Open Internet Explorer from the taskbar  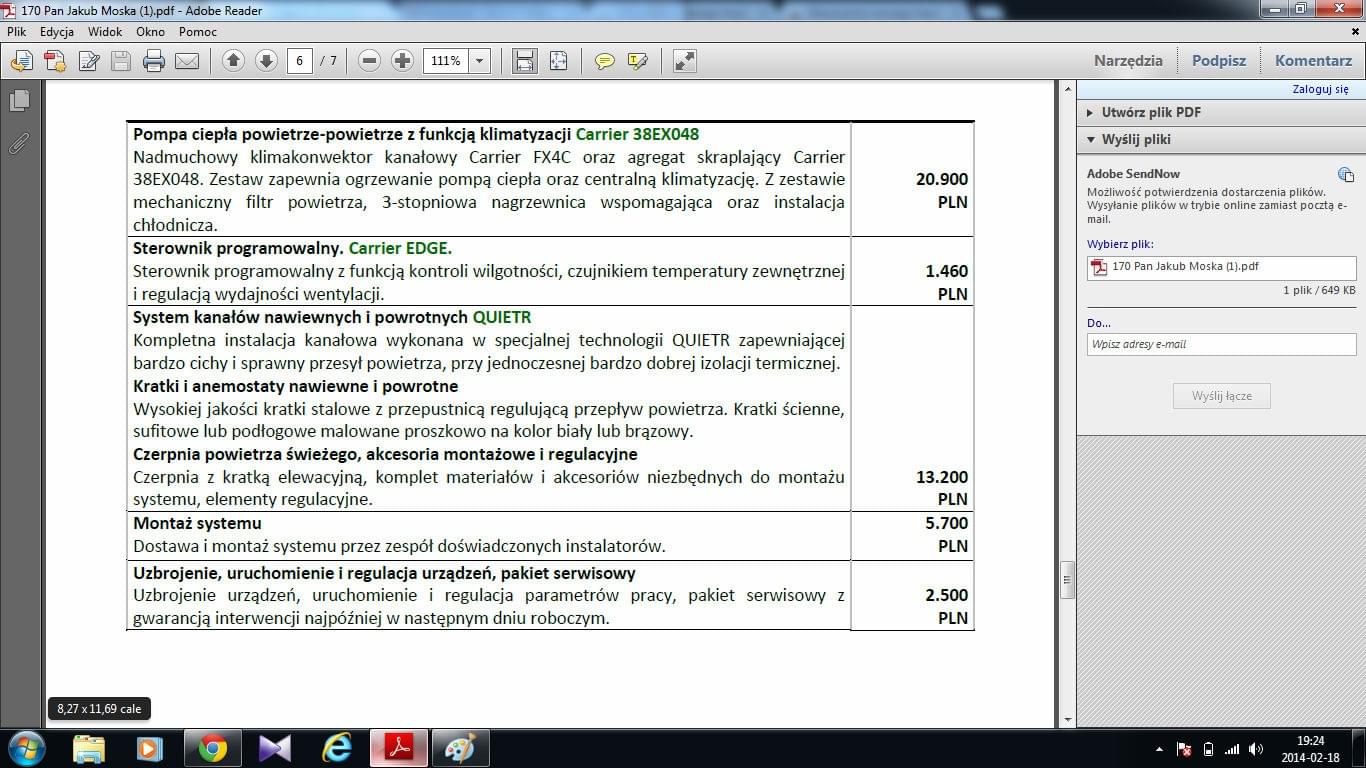coord(337,749)
